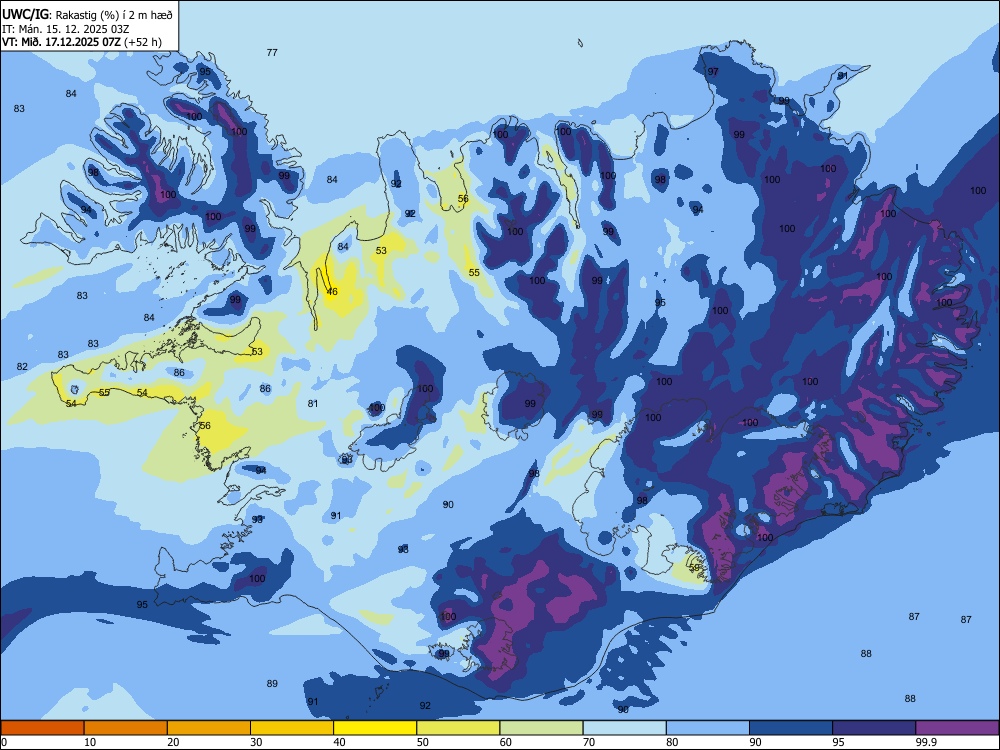Click the '99.9' legend scale label

pos(926,742)
